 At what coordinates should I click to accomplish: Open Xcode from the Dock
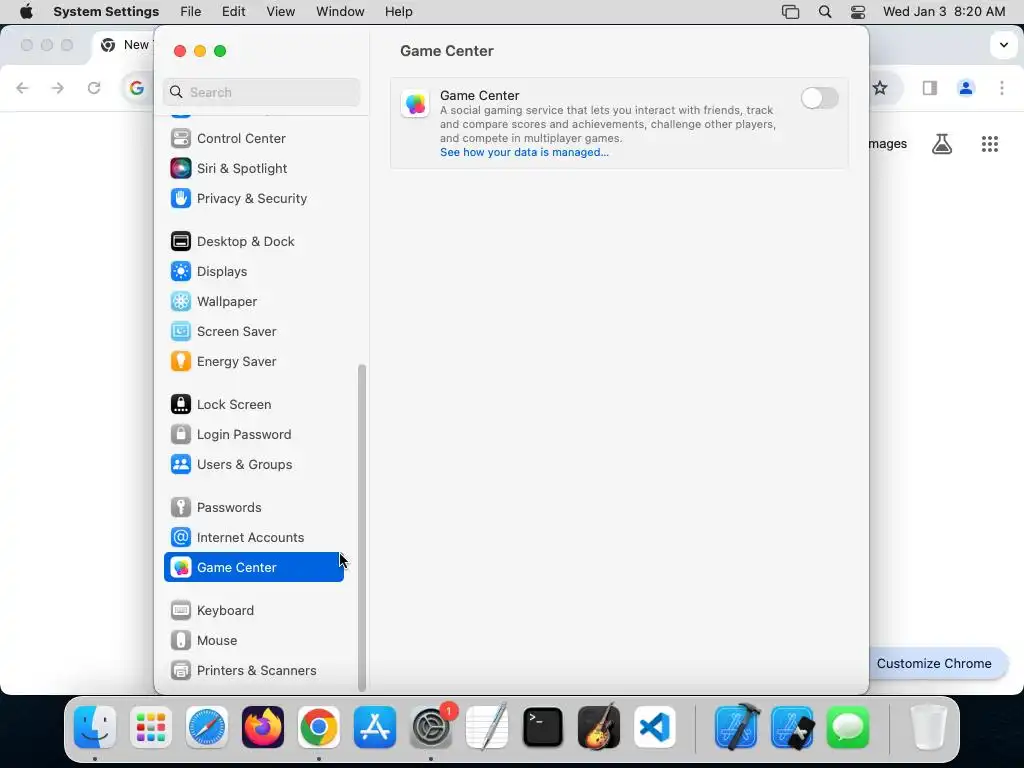[x=737, y=727]
